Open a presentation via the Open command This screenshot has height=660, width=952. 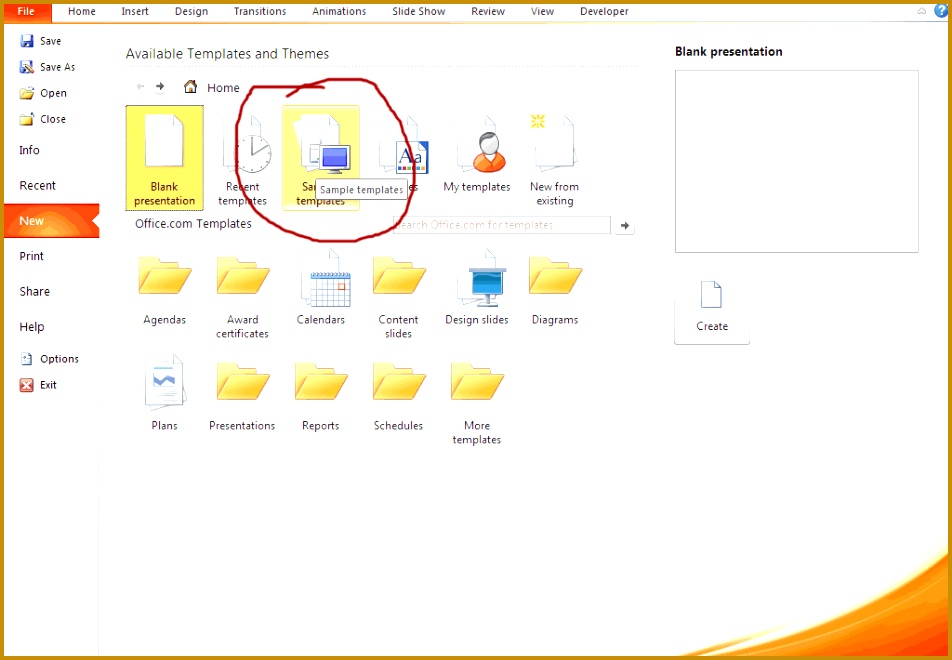tap(43, 93)
